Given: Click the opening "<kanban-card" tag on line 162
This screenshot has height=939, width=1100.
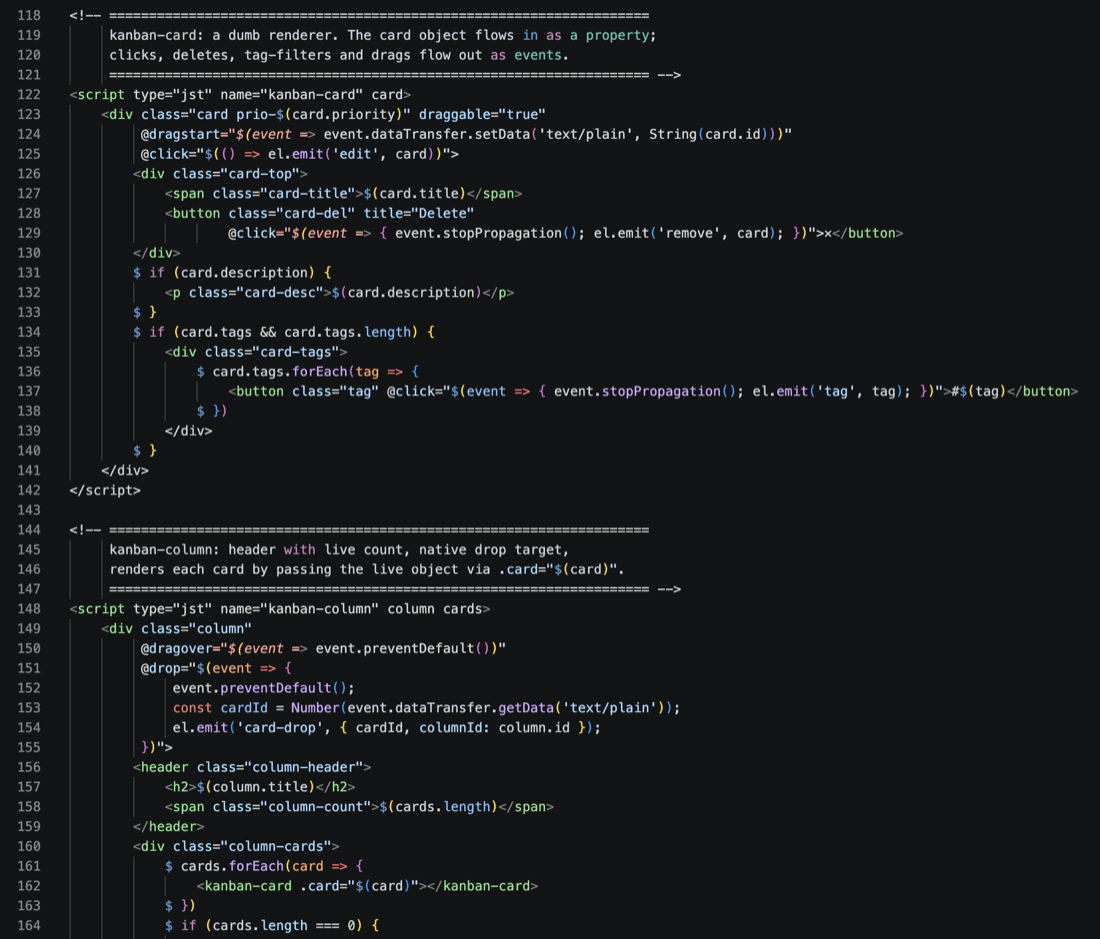Looking at the screenshot, I should 244,886.
